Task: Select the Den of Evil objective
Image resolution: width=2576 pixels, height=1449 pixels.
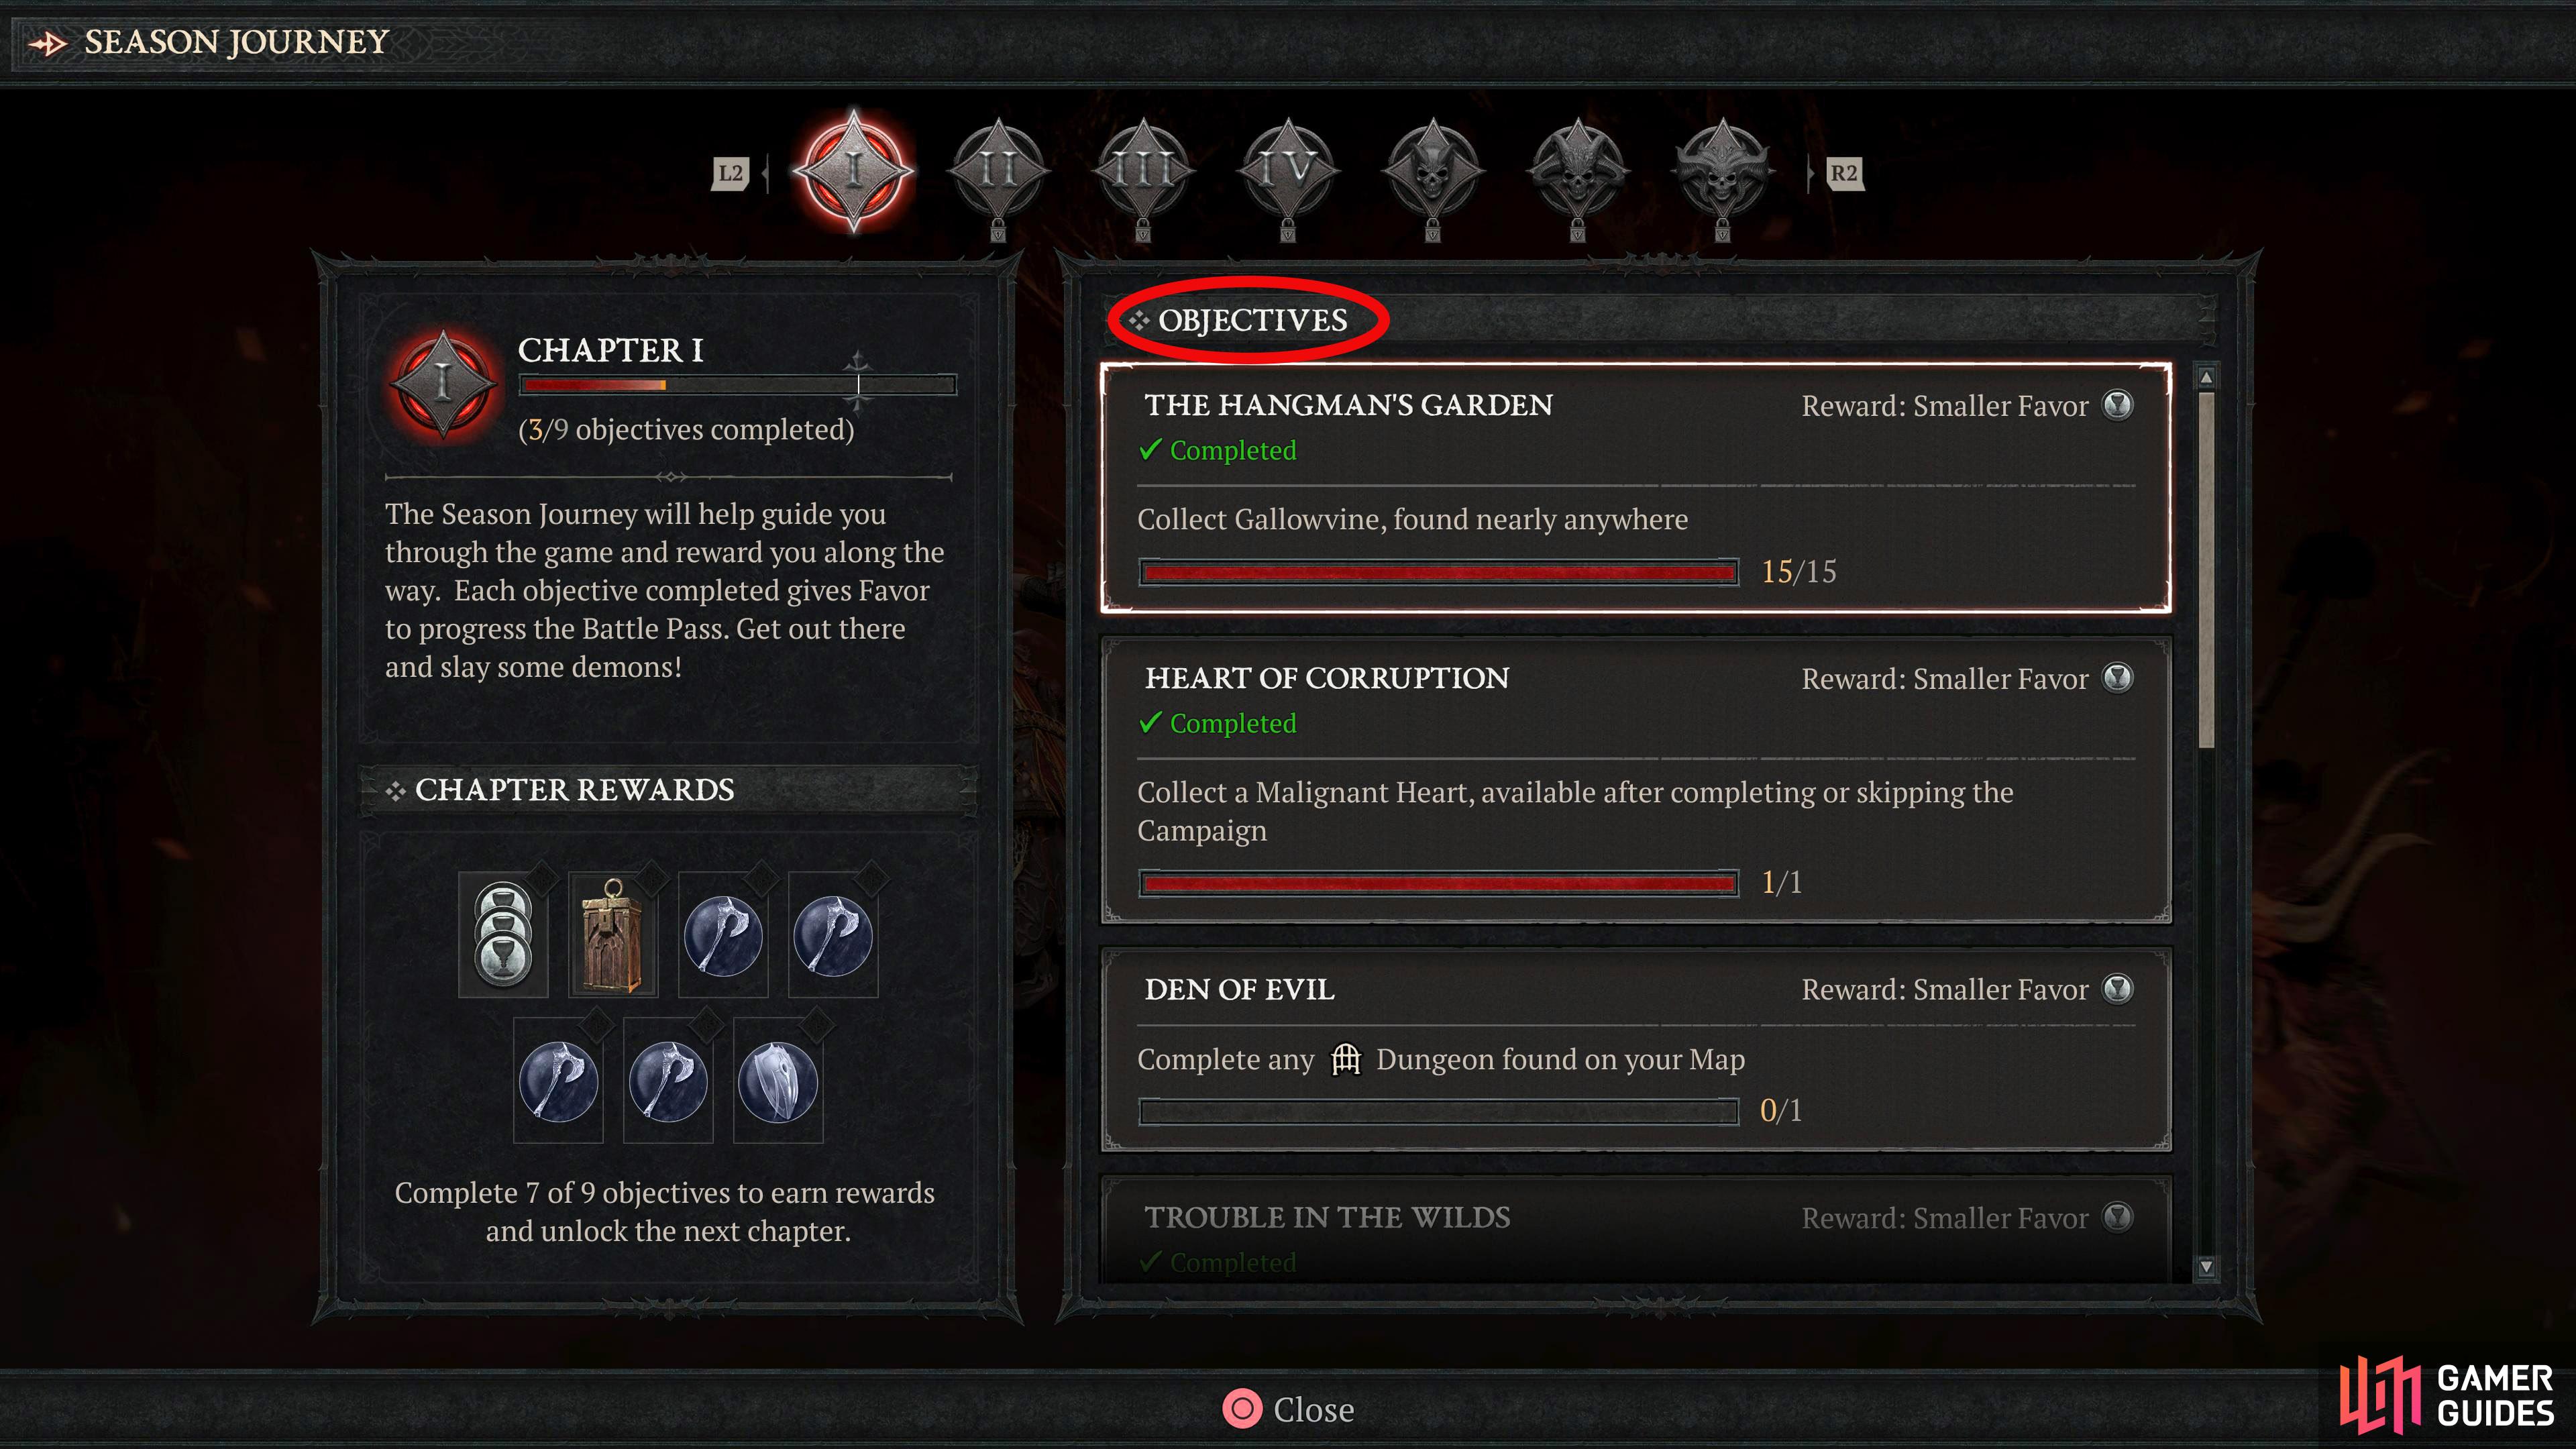Action: [x=1636, y=1050]
